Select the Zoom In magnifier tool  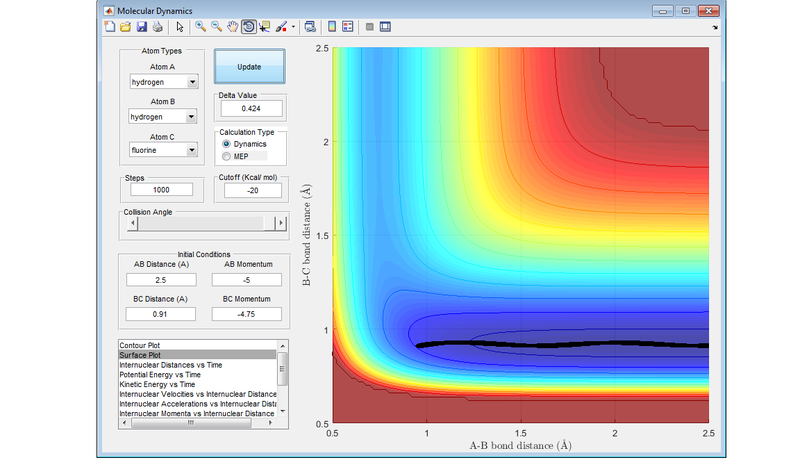coord(200,27)
